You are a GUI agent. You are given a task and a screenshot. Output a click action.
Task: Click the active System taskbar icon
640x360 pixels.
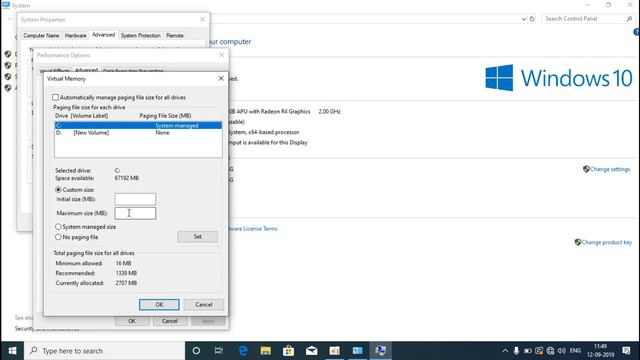[380, 351]
